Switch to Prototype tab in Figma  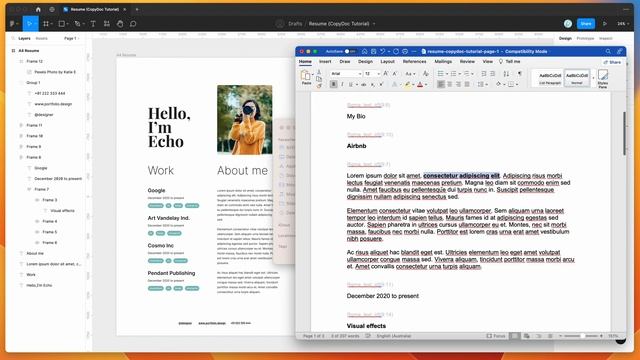coord(585,38)
